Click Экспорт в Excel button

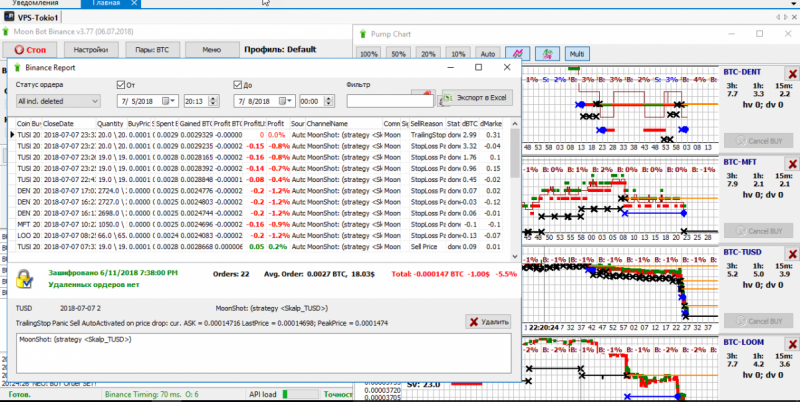476,98
